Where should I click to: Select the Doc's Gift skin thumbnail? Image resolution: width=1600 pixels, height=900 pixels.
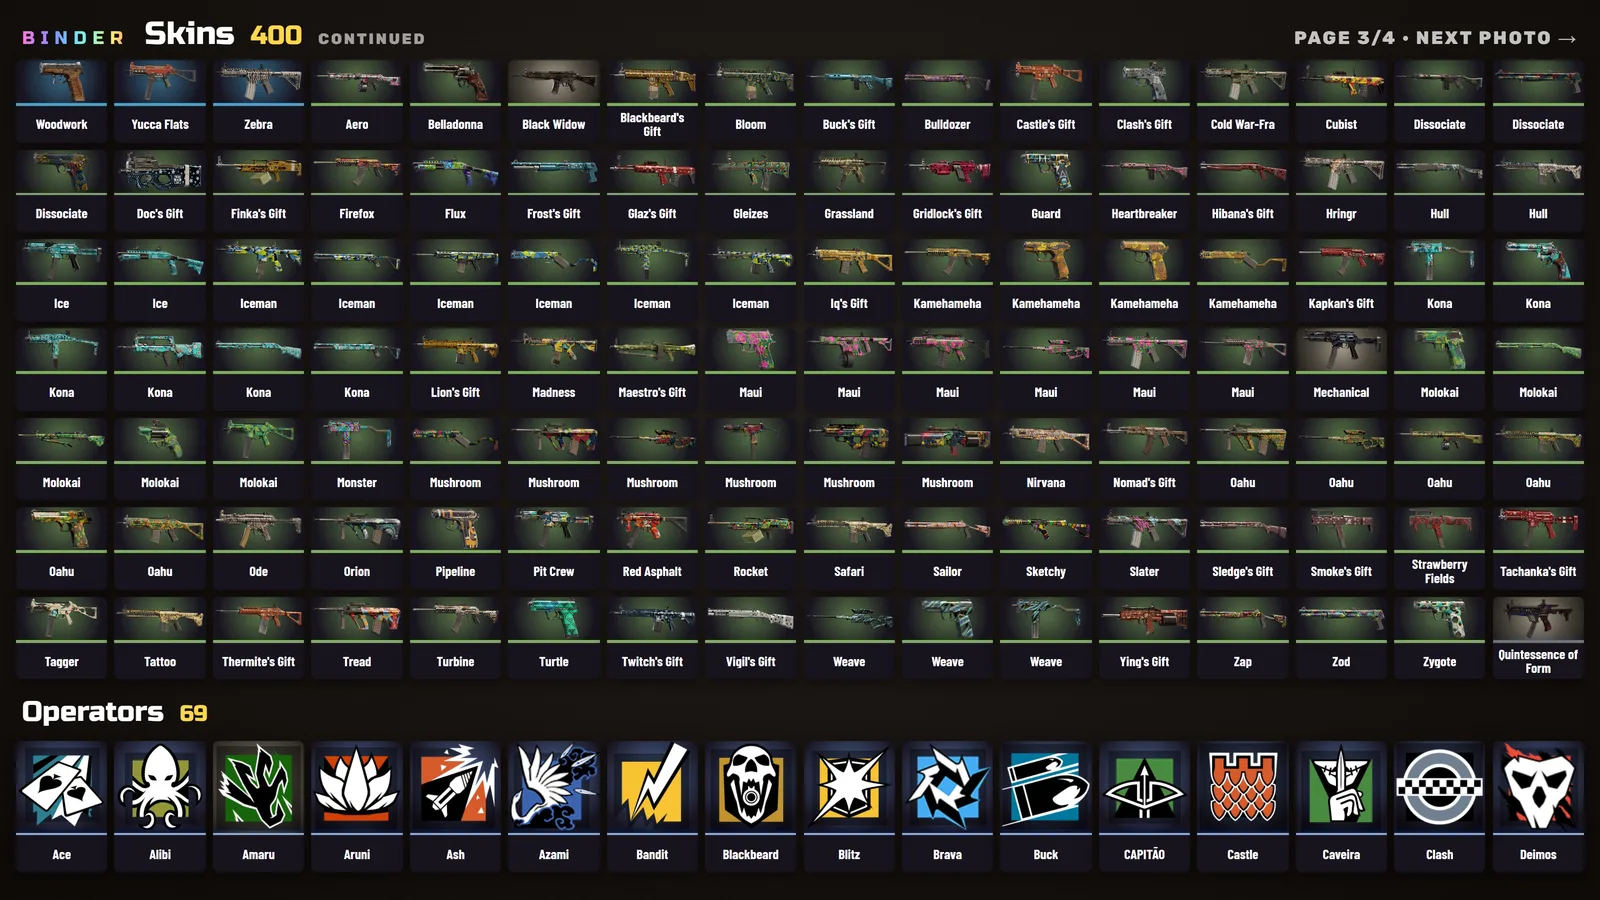[x=160, y=171]
